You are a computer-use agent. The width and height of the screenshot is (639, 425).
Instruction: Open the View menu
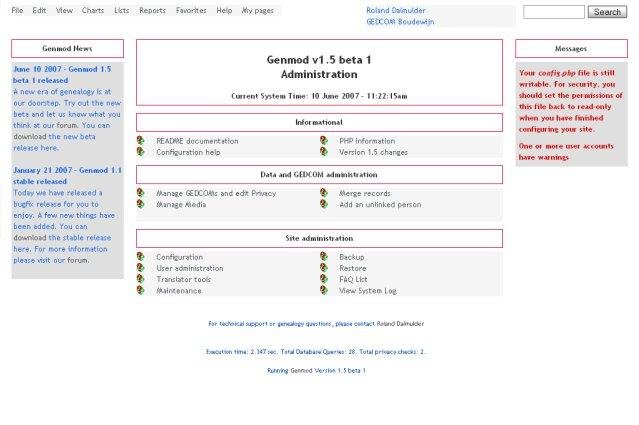[64, 11]
